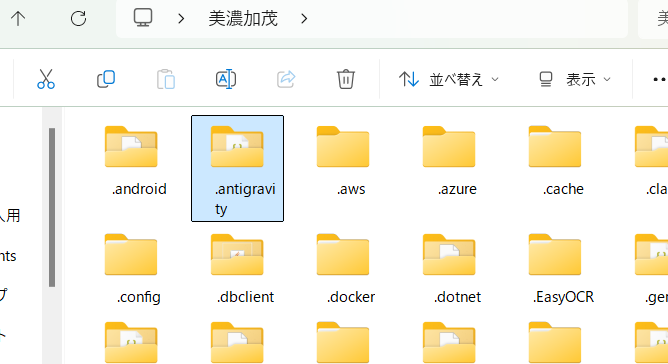Viewport: 668px width, 364px height.
Task: Select 美濃加茂 in the address path
Action: (x=243, y=18)
